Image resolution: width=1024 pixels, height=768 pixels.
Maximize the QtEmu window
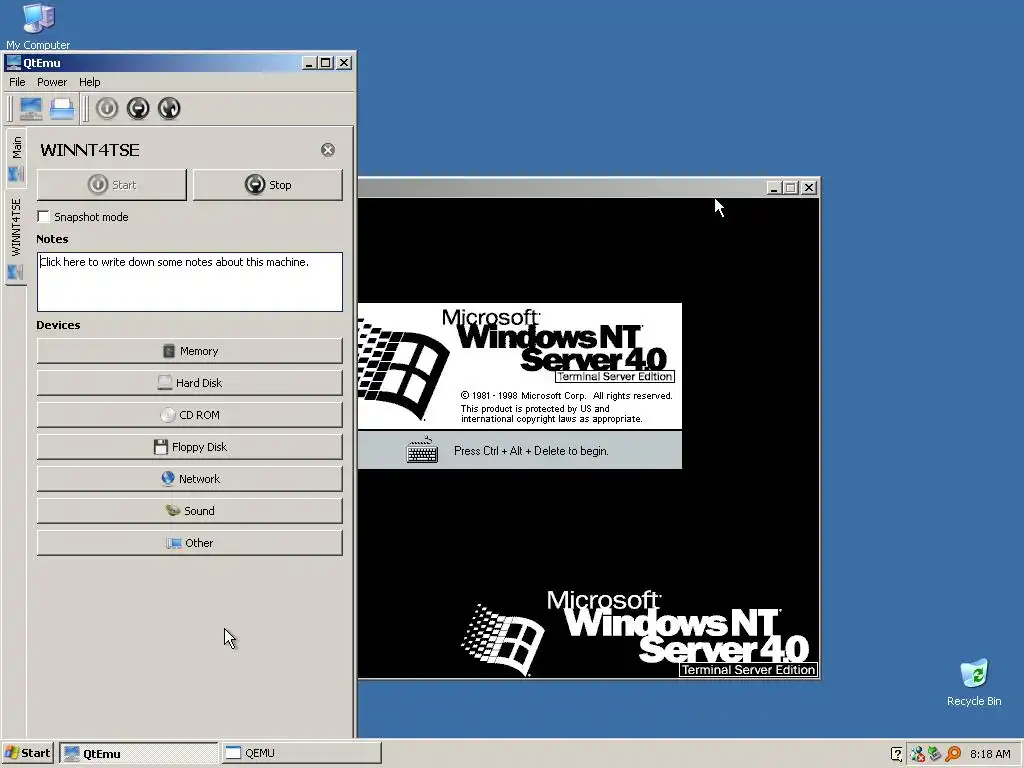click(x=325, y=63)
